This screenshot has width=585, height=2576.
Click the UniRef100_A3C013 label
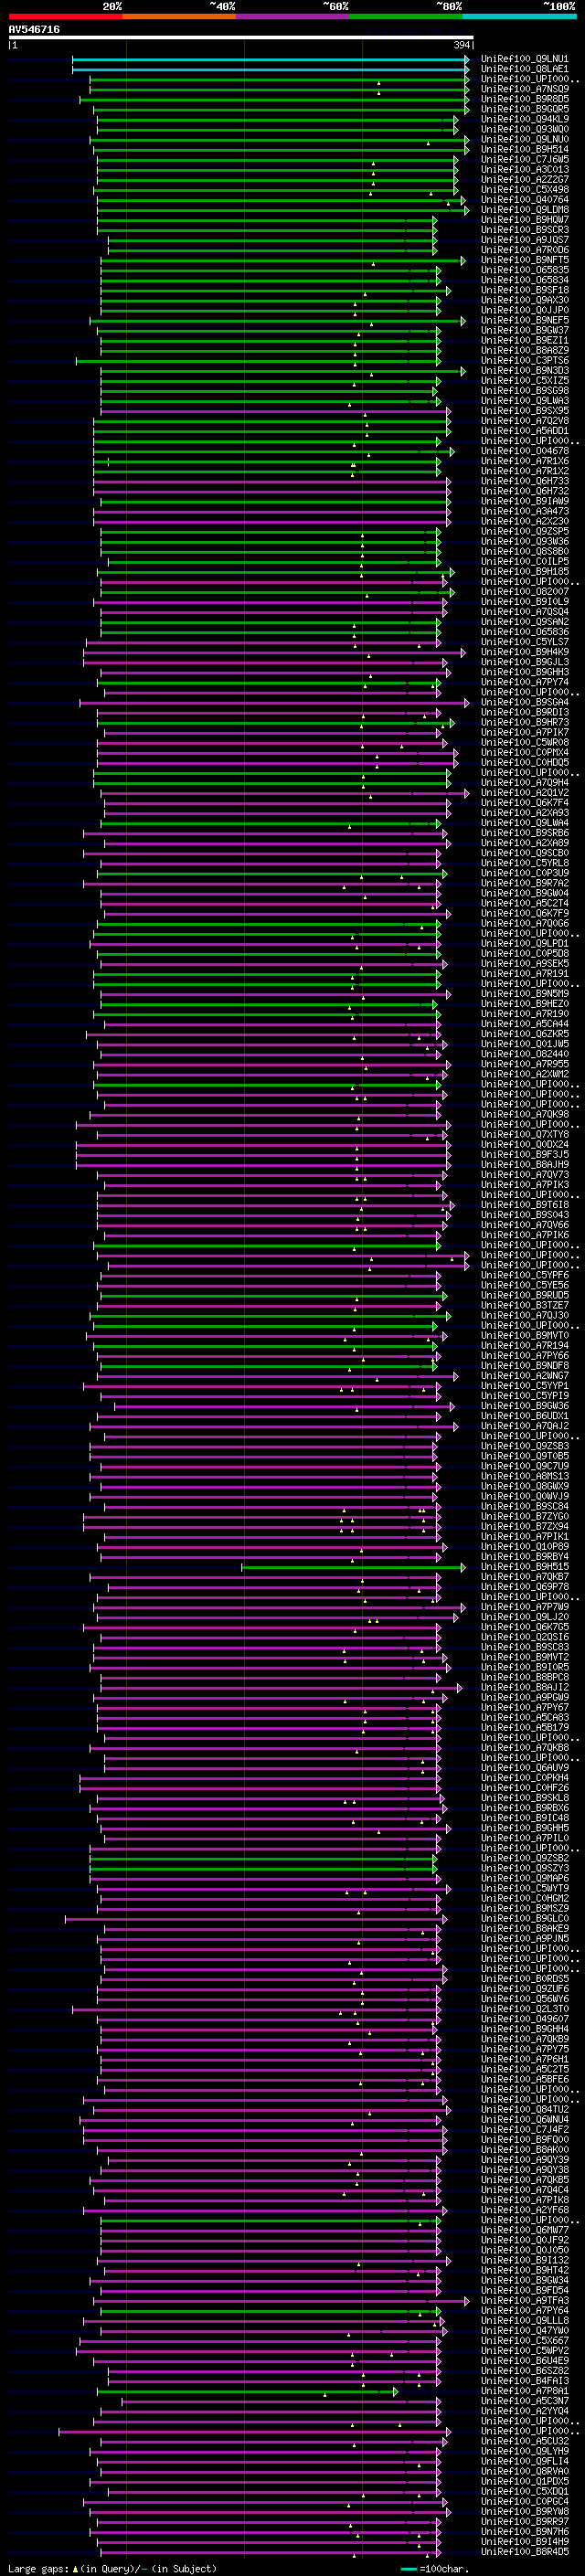click(525, 169)
